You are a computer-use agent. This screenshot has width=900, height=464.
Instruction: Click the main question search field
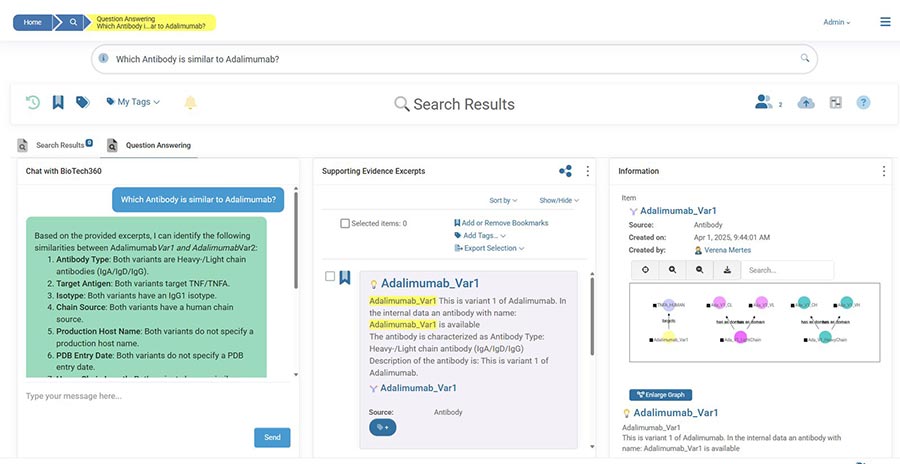coord(454,59)
